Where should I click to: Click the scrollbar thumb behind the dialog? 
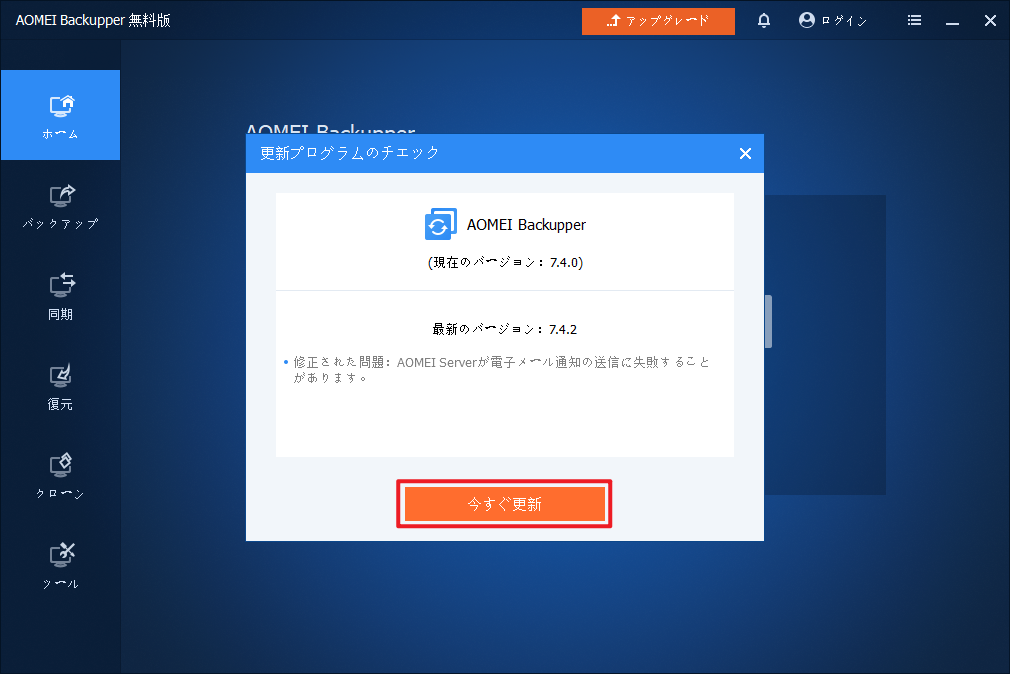click(x=768, y=321)
